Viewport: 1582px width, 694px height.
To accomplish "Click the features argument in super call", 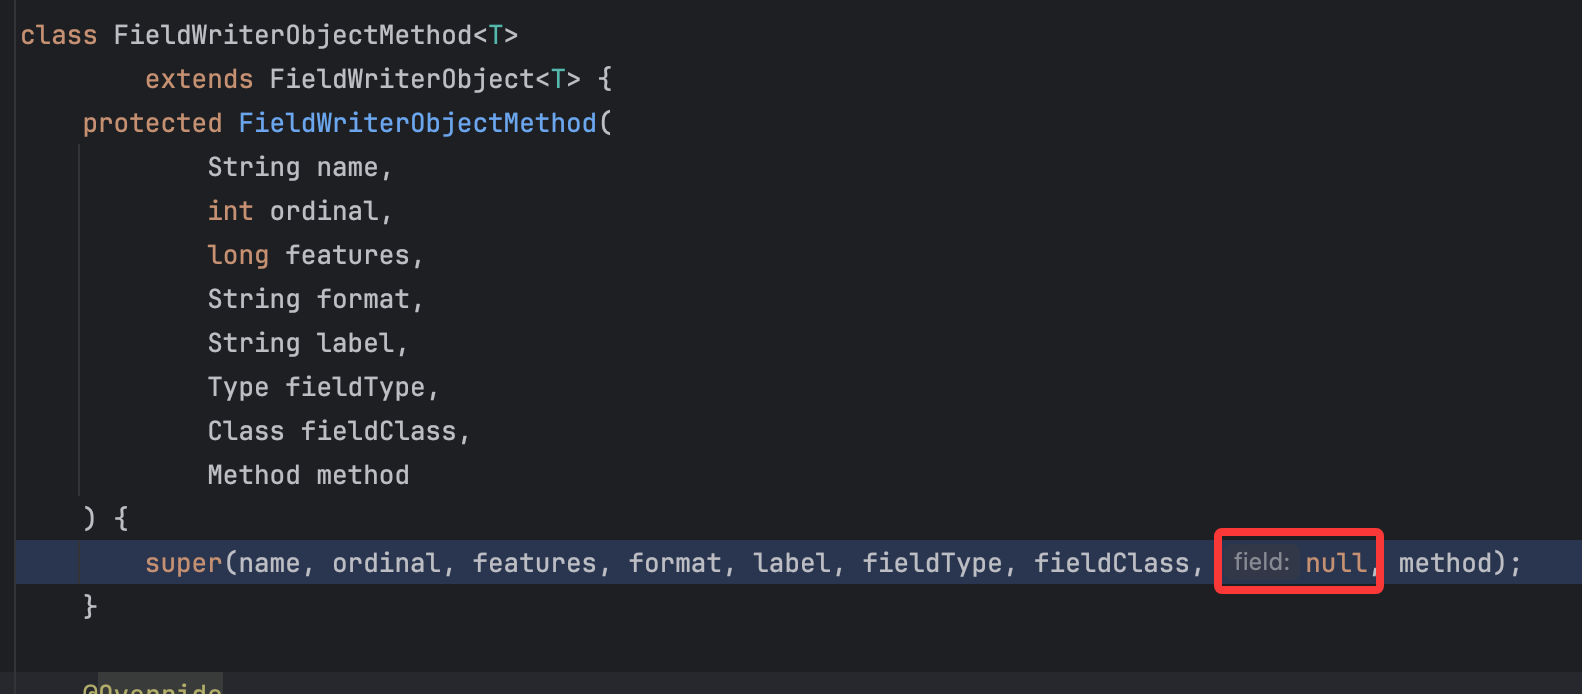I will pos(534,563).
